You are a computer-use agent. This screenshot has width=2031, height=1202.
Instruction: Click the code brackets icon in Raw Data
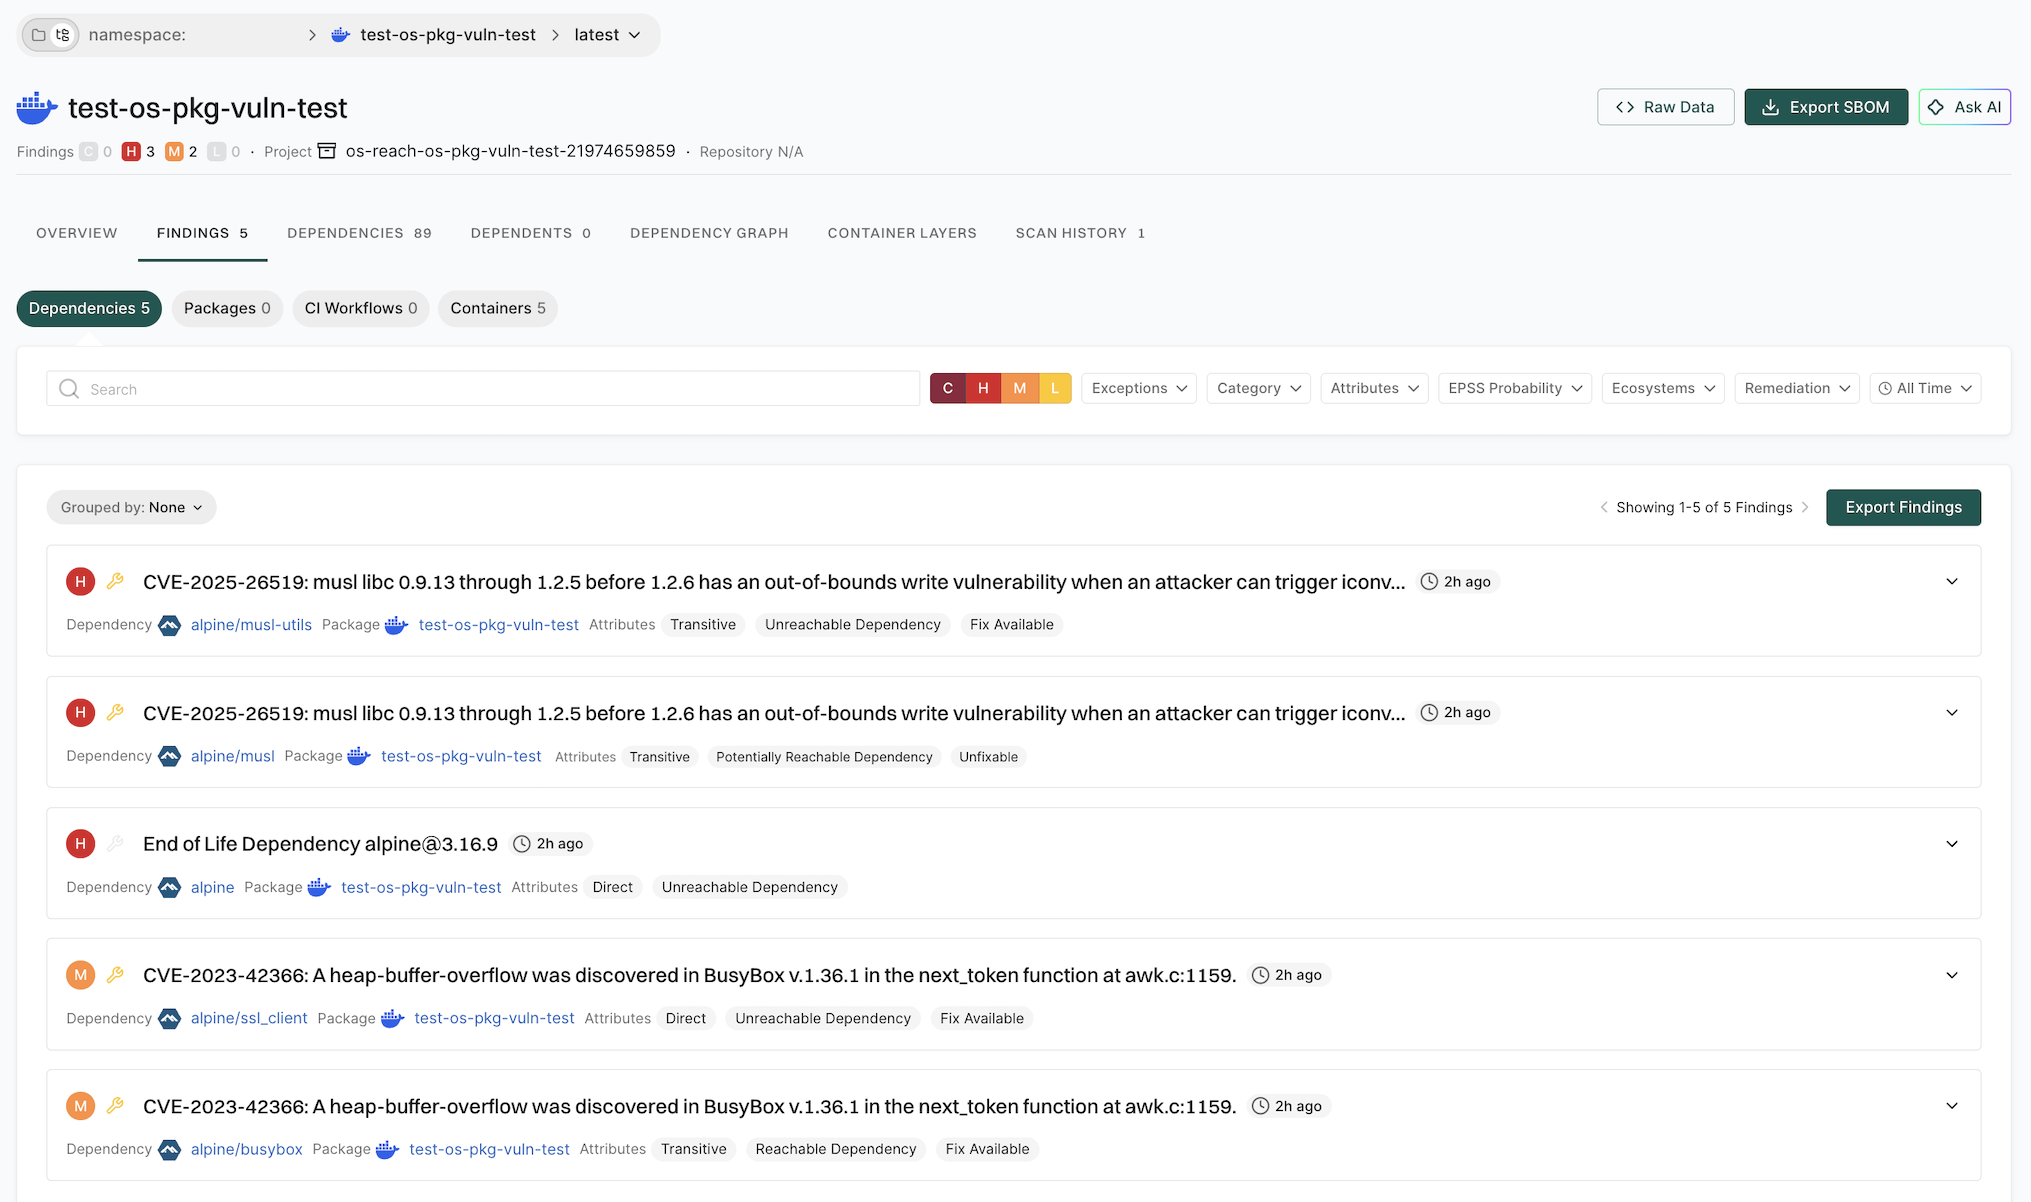click(1626, 106)
